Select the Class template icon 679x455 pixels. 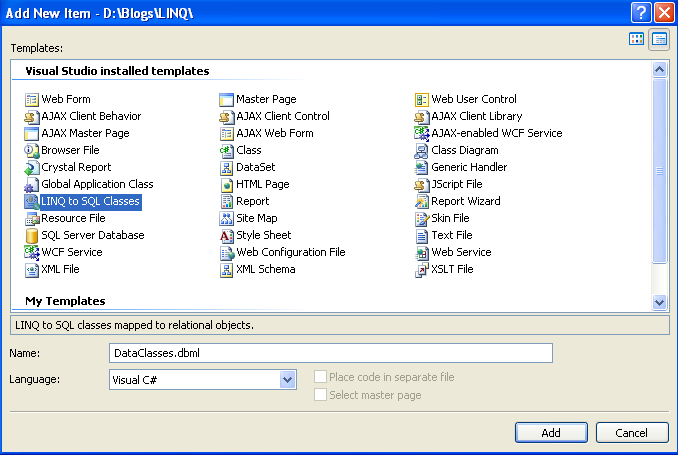(226, 150)
